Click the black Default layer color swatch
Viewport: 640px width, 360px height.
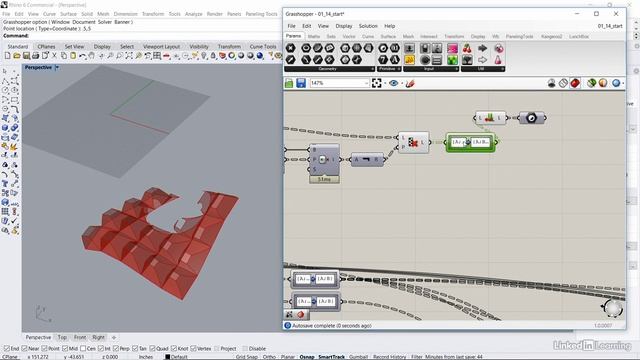[167, 357]
